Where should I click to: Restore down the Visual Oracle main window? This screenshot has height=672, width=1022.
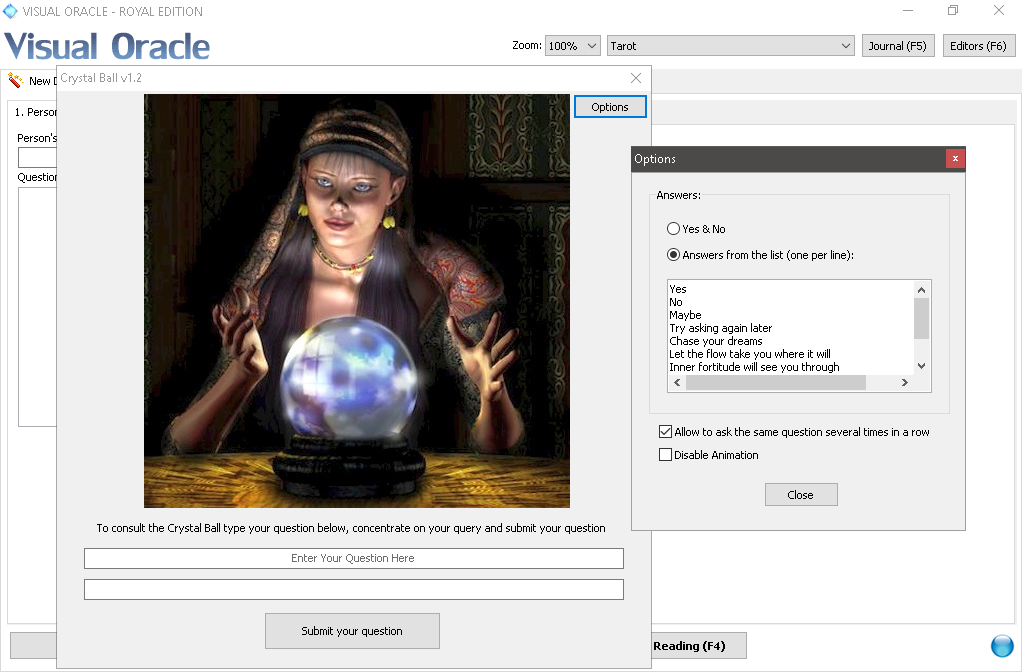tap(953, 10)
